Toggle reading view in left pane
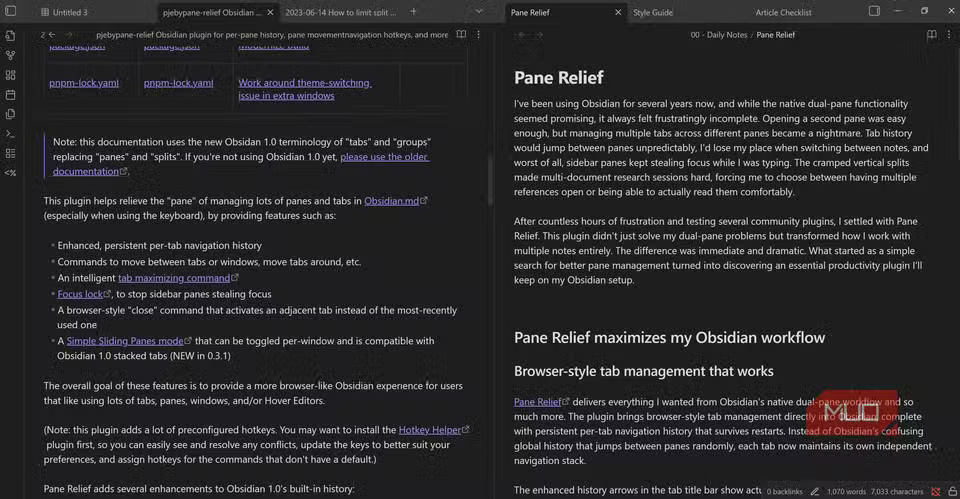 [461, 34]
